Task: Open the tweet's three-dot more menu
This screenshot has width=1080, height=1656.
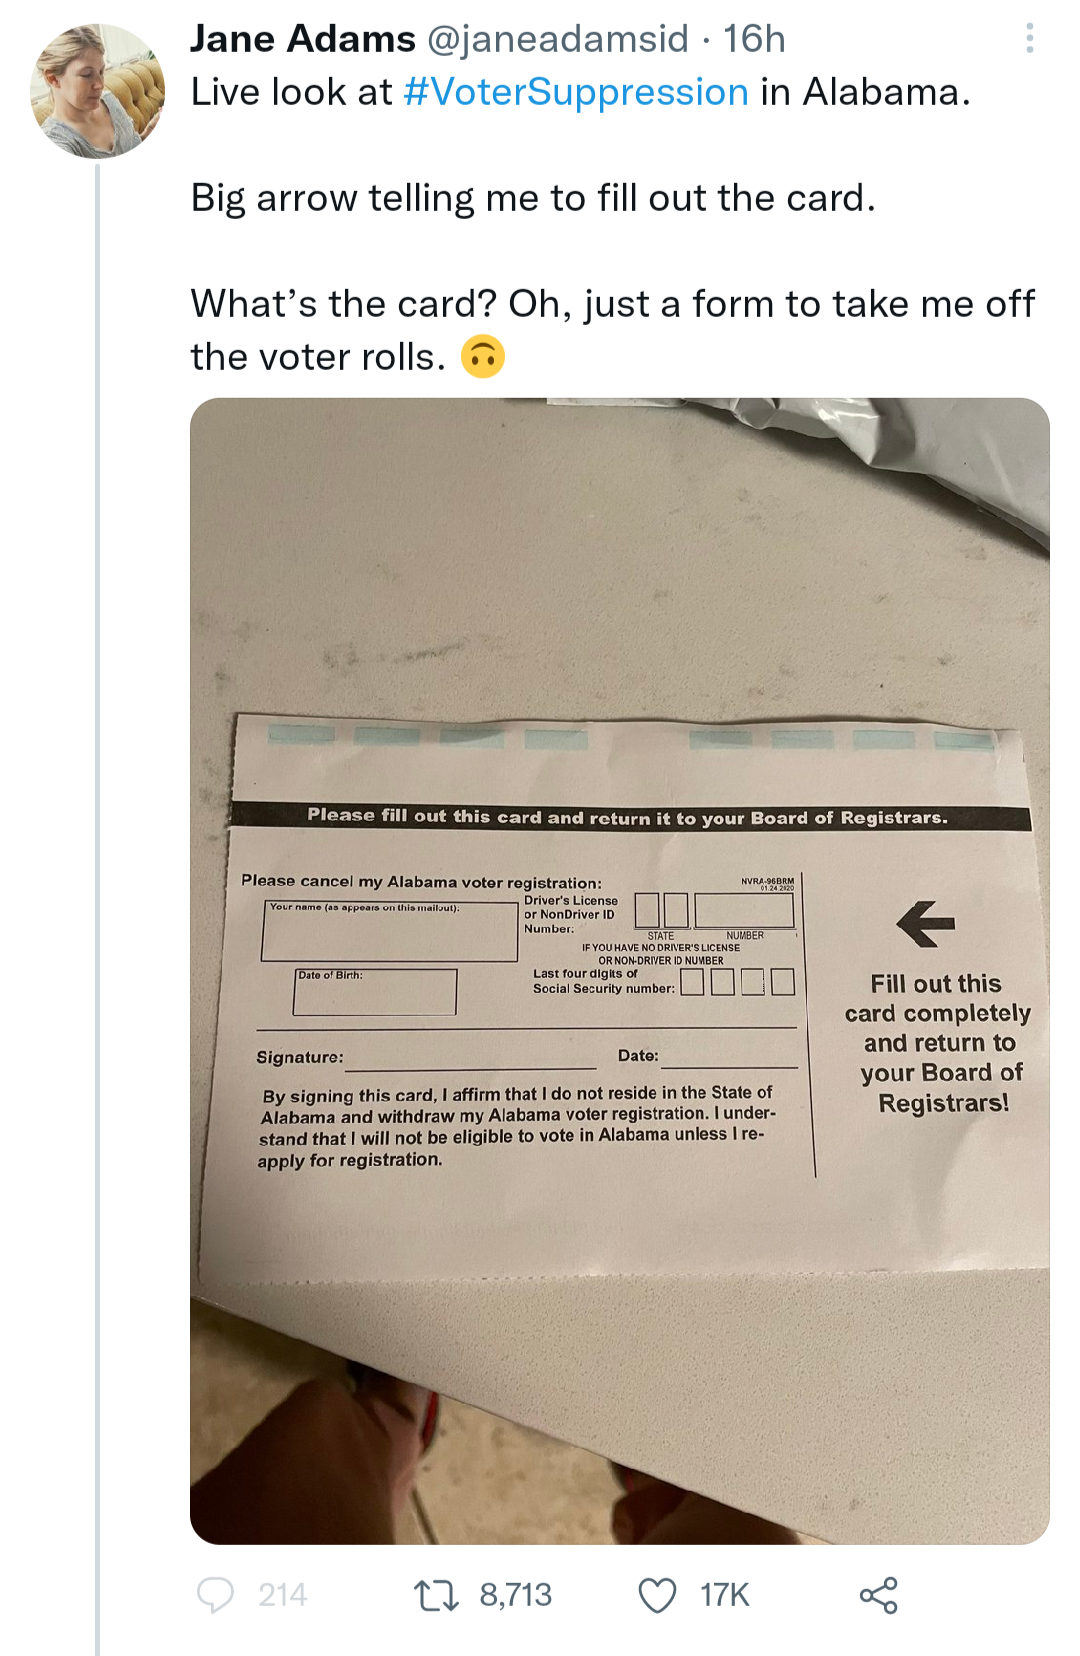Action: 1029,39
